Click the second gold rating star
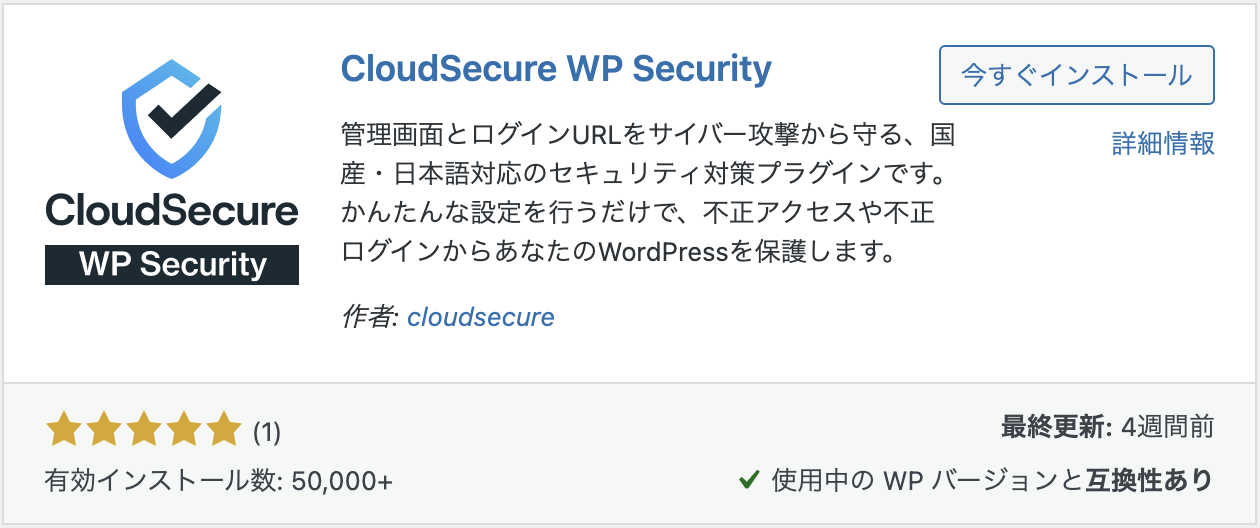1260x528 pixels. point(104,430)
